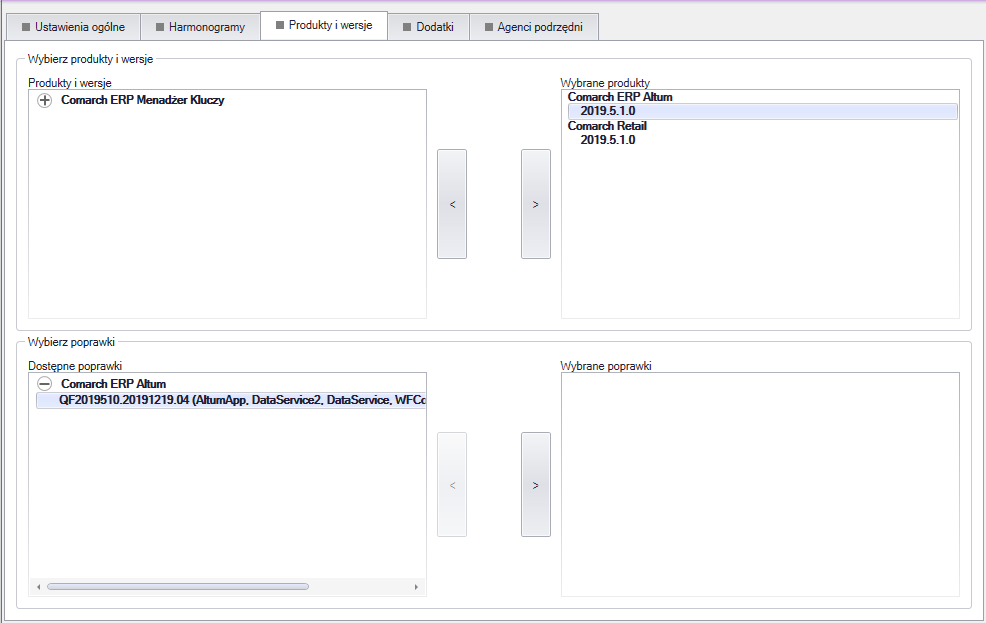Switch to the Harmonogramy tab
Screen dimensions: 986x623
coord(200,27)
